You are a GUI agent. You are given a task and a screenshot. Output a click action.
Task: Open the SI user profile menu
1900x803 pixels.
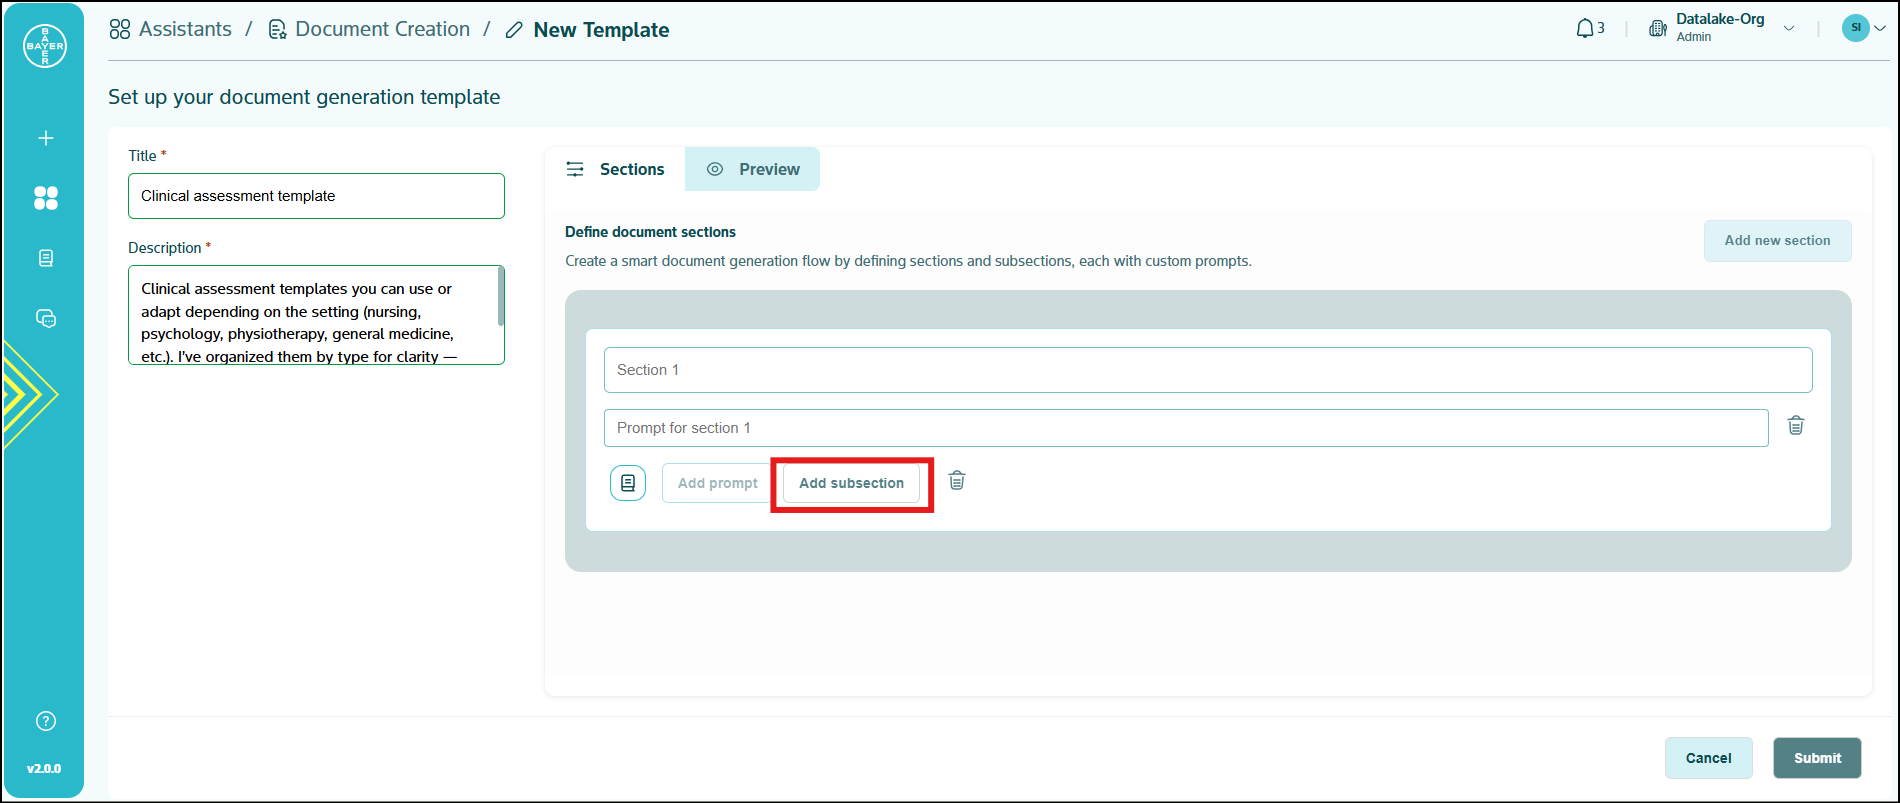[1864, 28]
